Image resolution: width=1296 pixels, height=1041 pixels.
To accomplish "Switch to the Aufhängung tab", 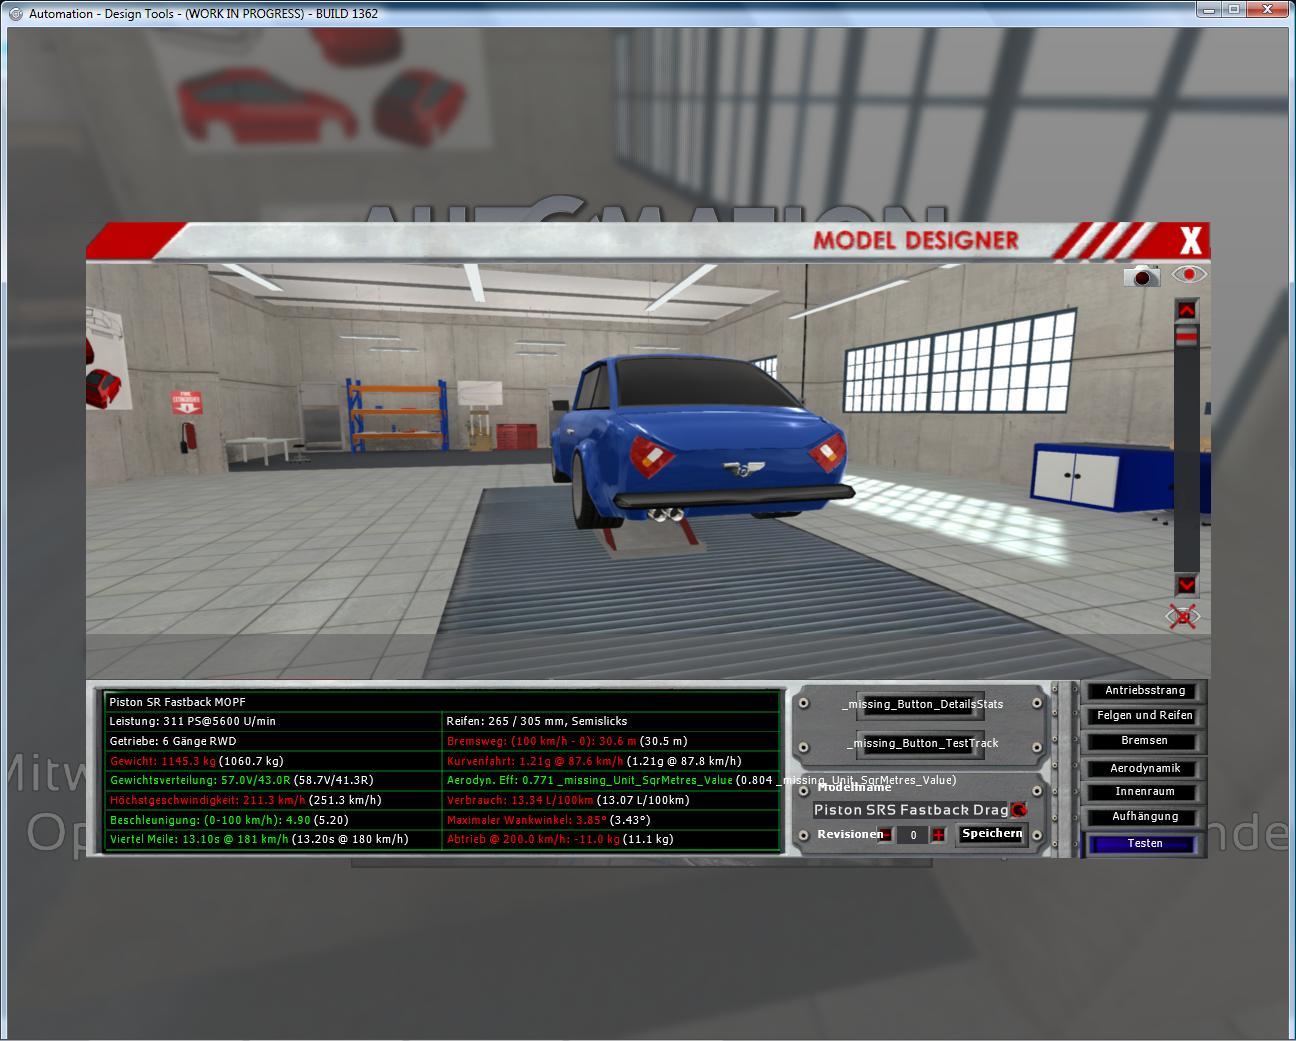I will [1144, 817].
